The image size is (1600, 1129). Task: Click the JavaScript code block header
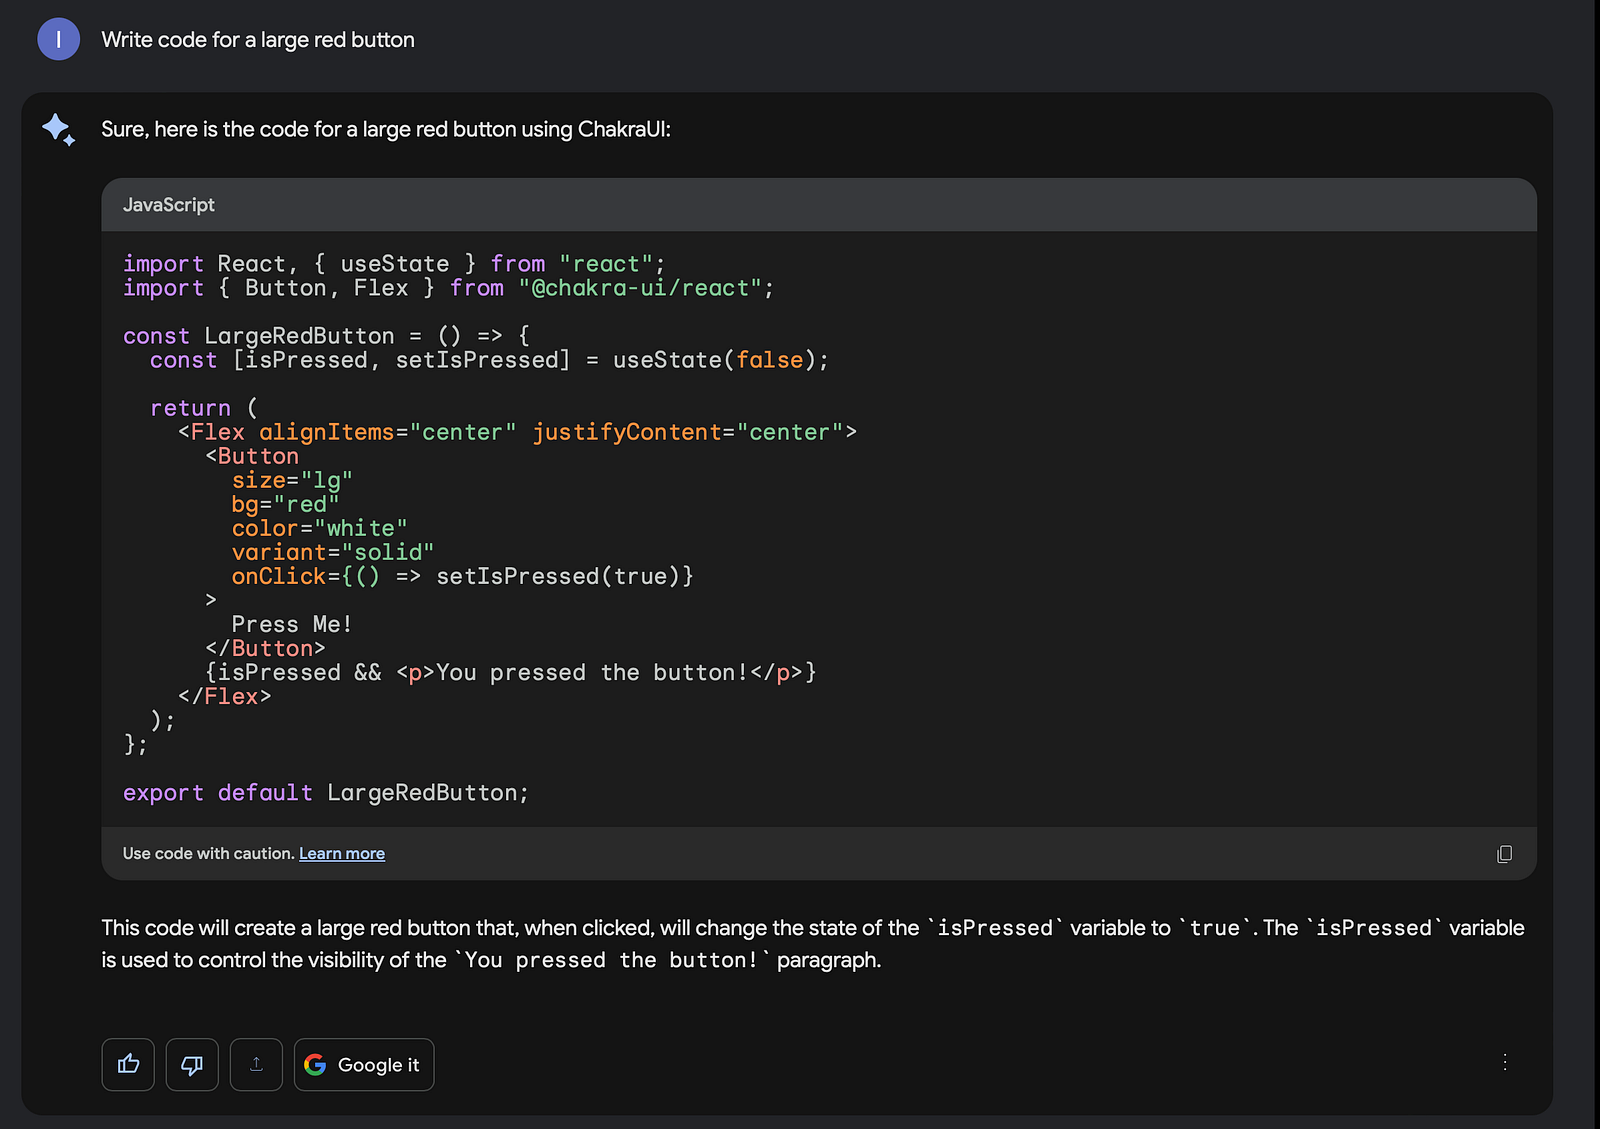coord(819,205)
